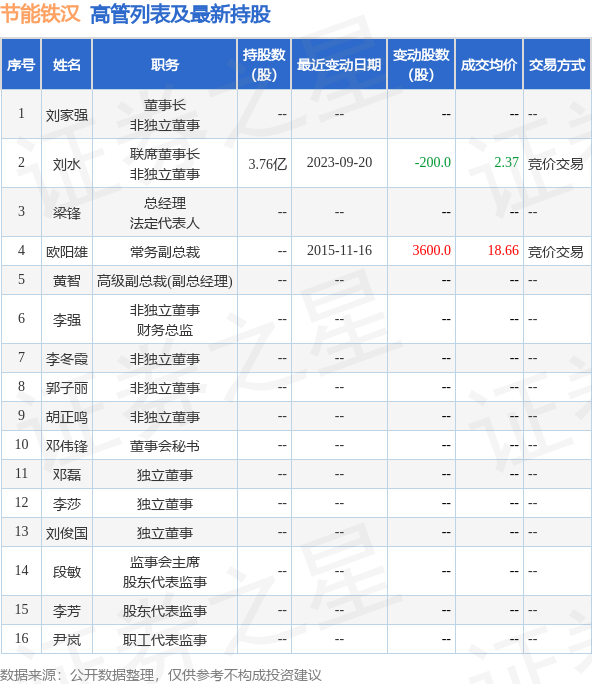Click the name 尹岚
592x684 pixels.
(67, 640)
